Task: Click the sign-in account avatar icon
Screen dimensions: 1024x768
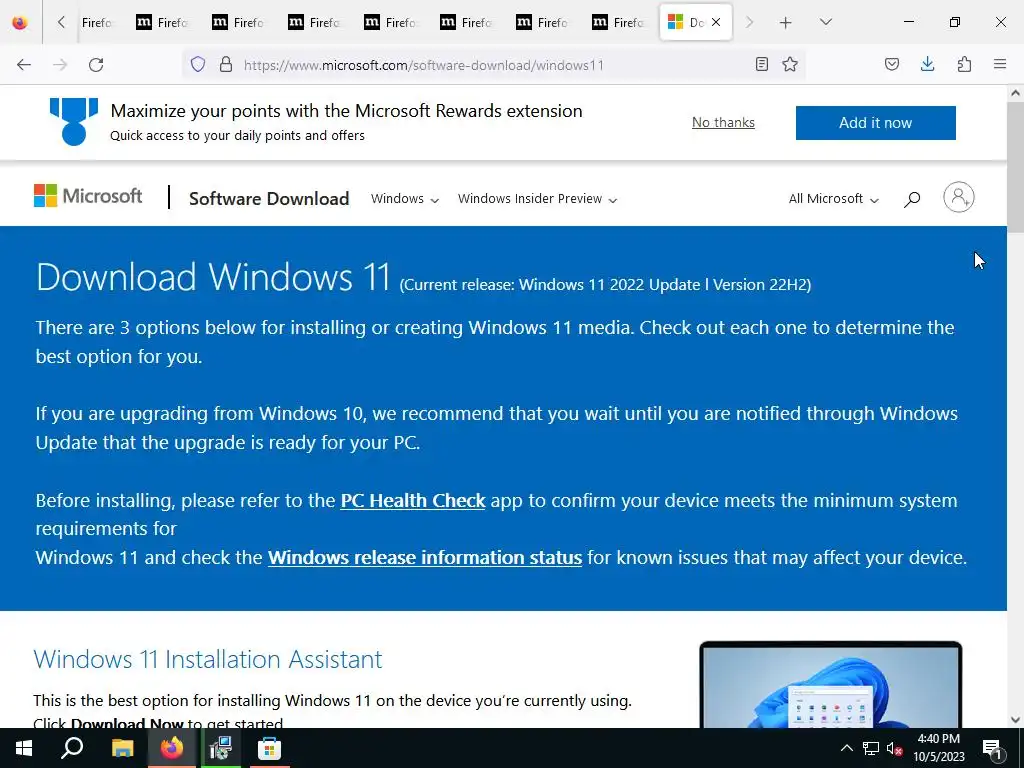Action: click(x=959, y=197)
